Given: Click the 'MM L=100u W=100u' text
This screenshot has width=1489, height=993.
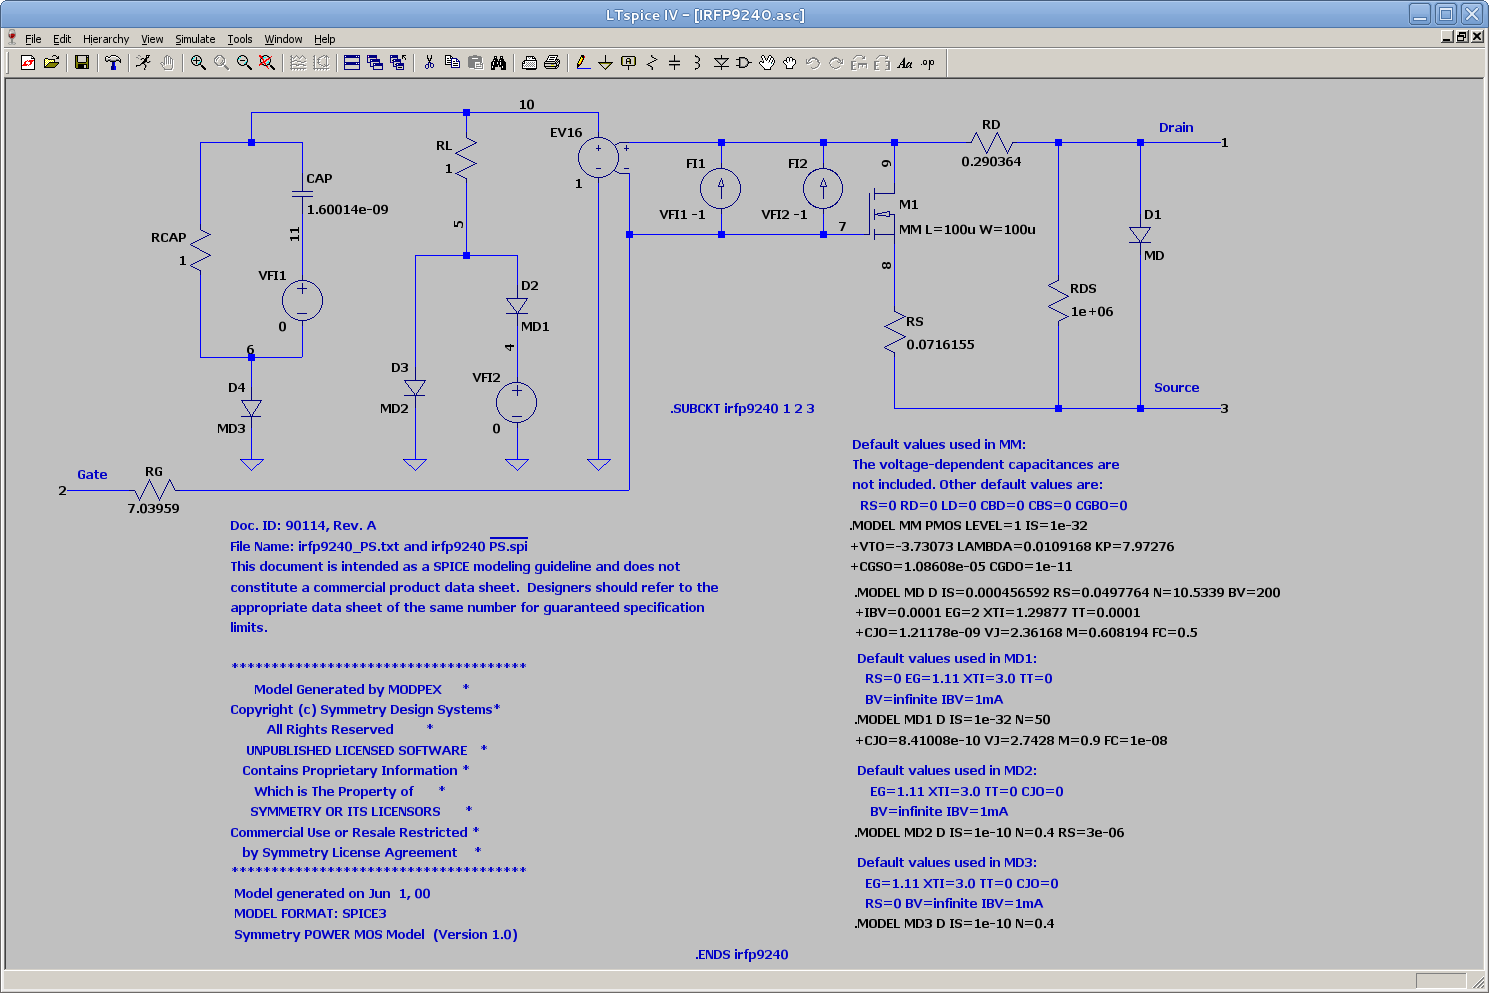Looking at the screenshot, I should 967,229.
